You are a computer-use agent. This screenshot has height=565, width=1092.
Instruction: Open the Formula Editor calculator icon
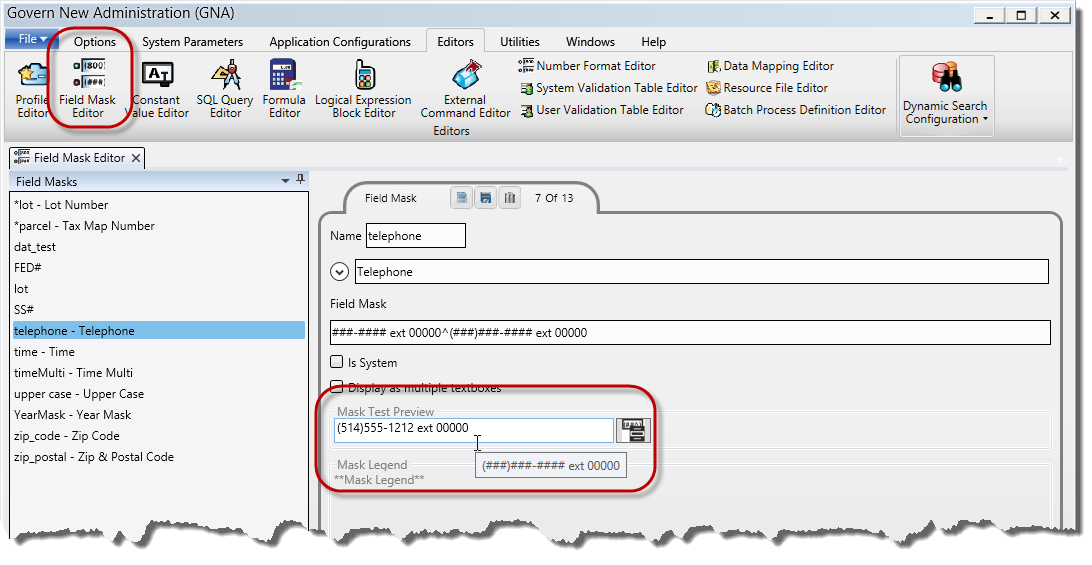(x=284, y=88)
